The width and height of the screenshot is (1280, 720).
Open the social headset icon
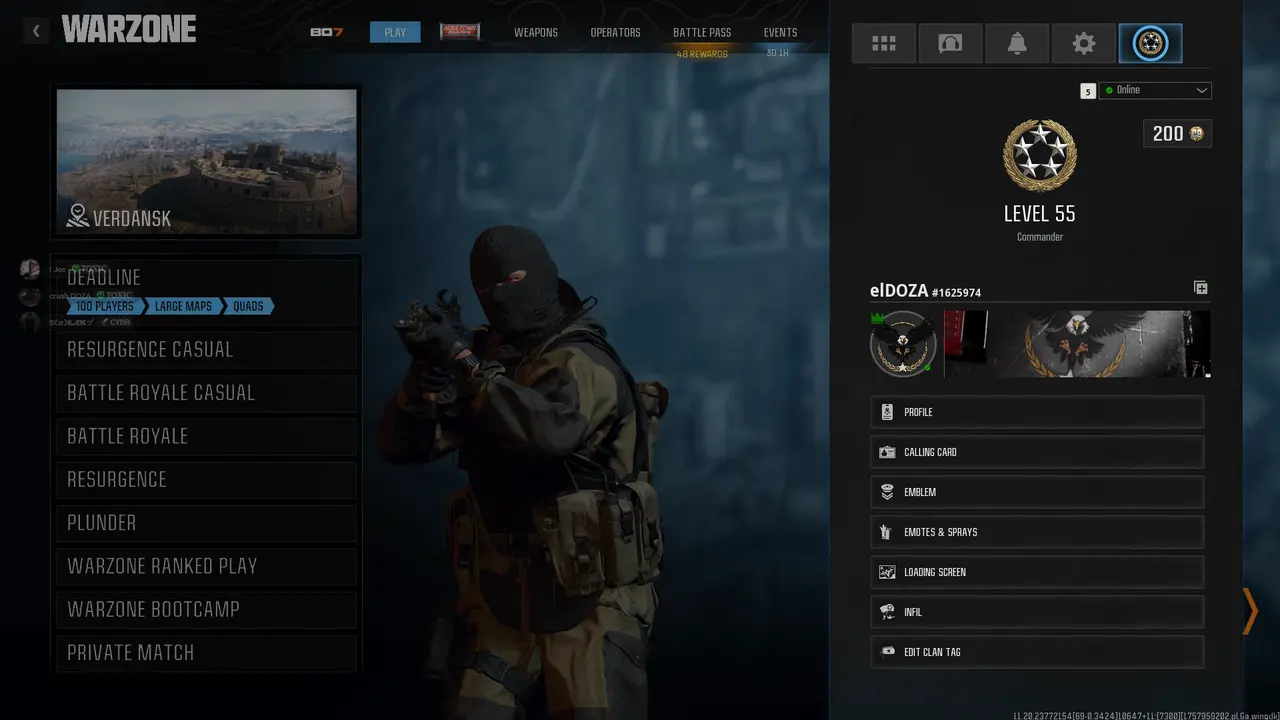pyautogui.click(x=950, y=44)
